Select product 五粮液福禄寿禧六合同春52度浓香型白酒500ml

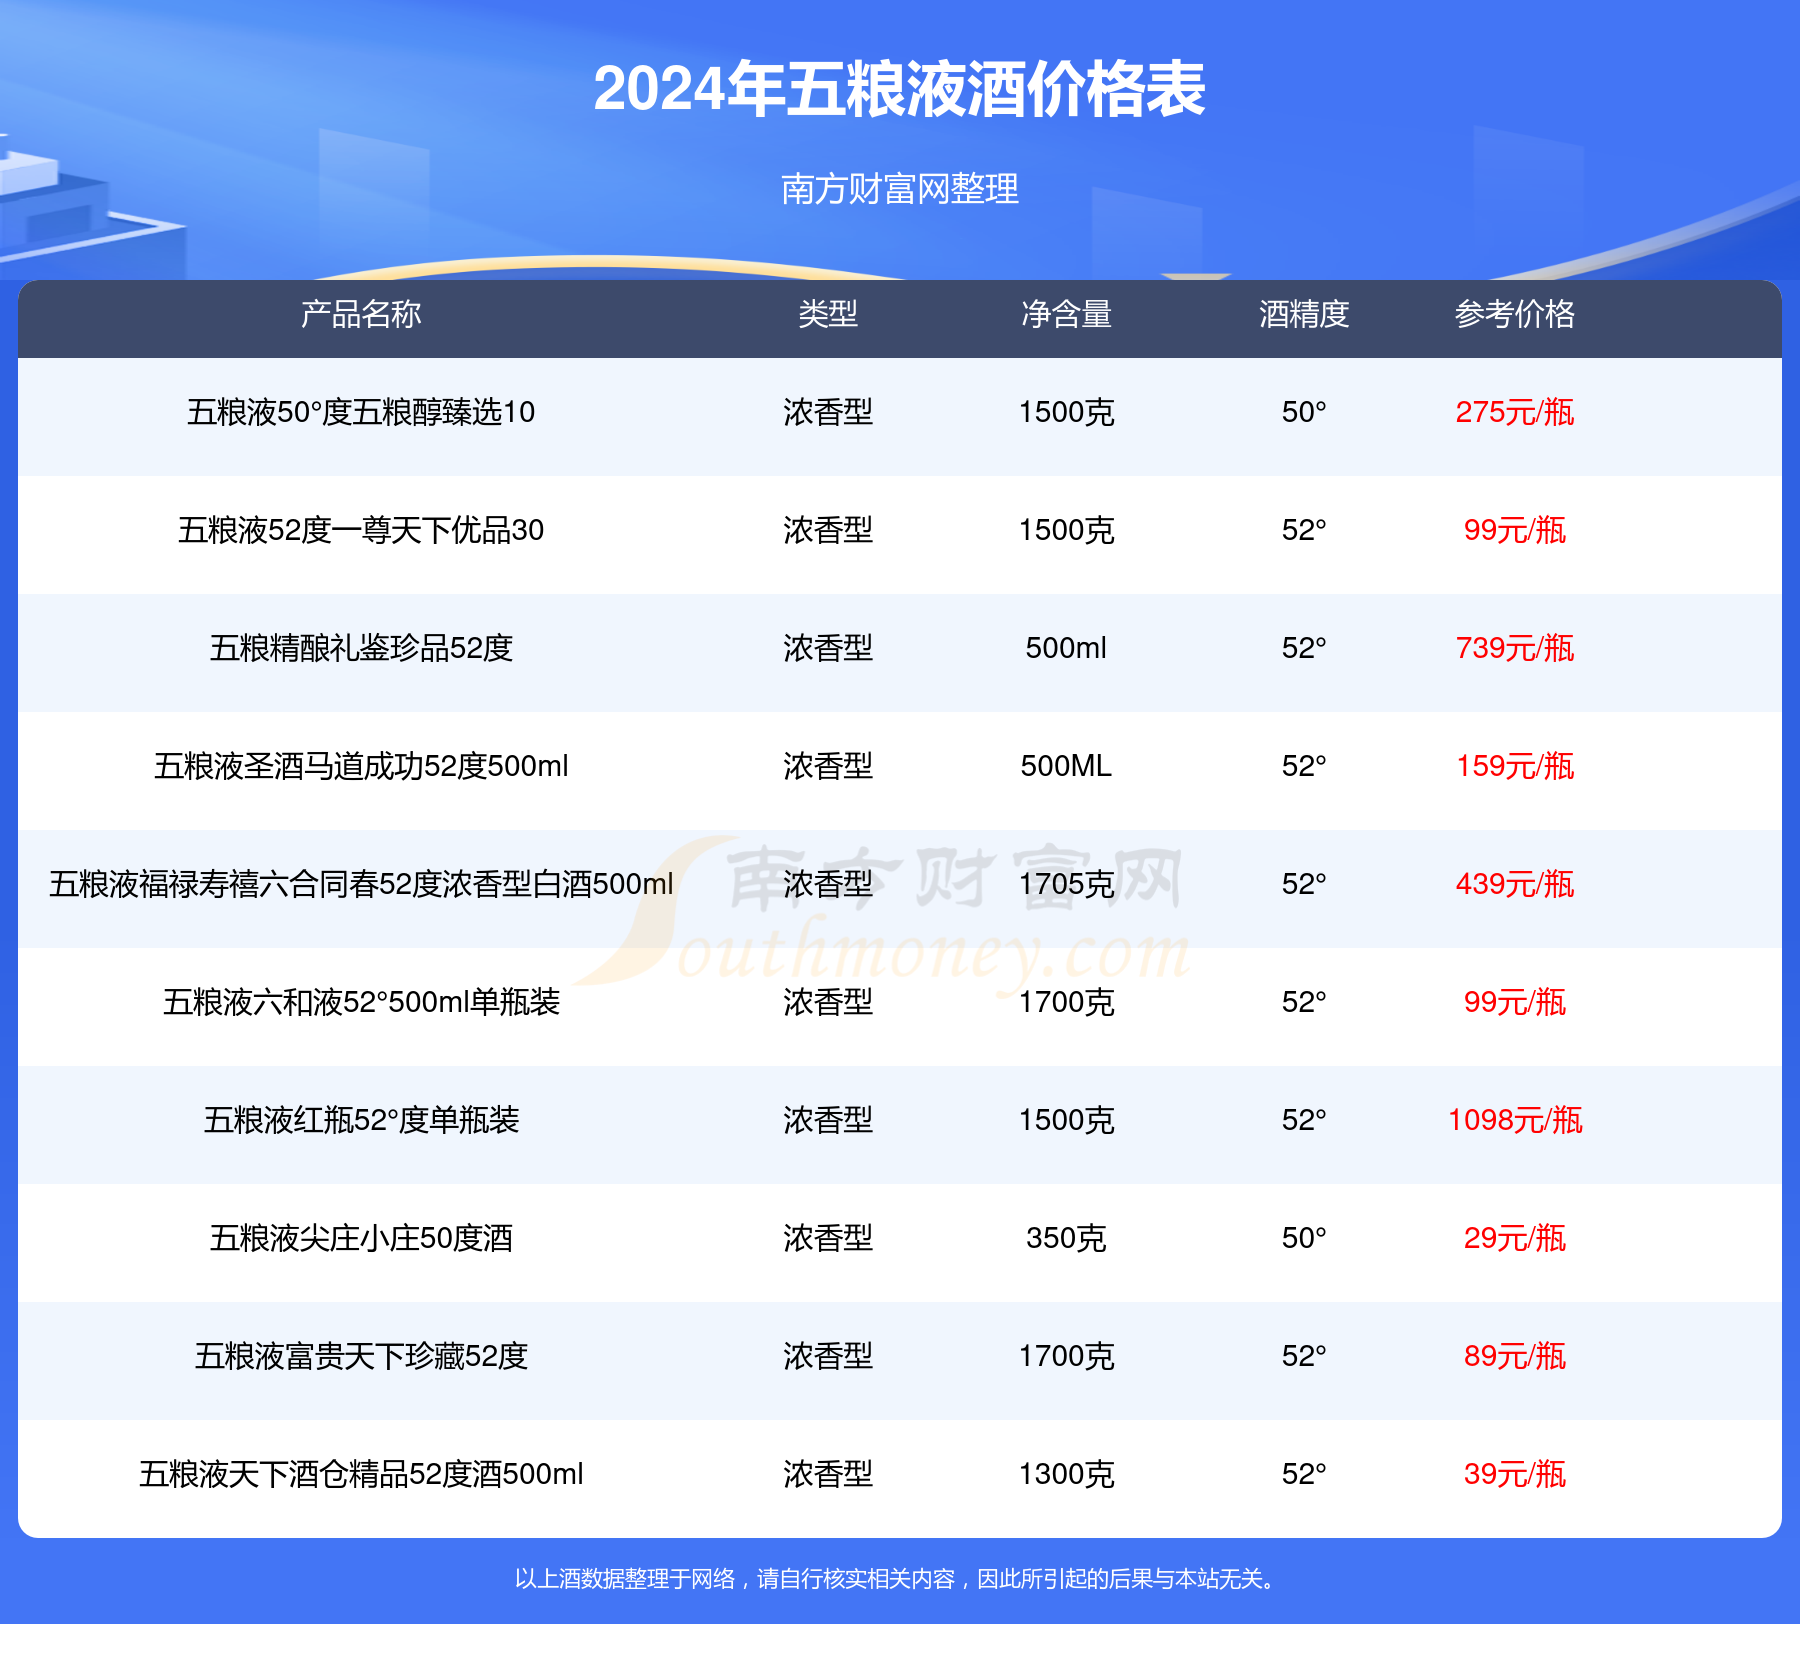(x=361, y=884)
